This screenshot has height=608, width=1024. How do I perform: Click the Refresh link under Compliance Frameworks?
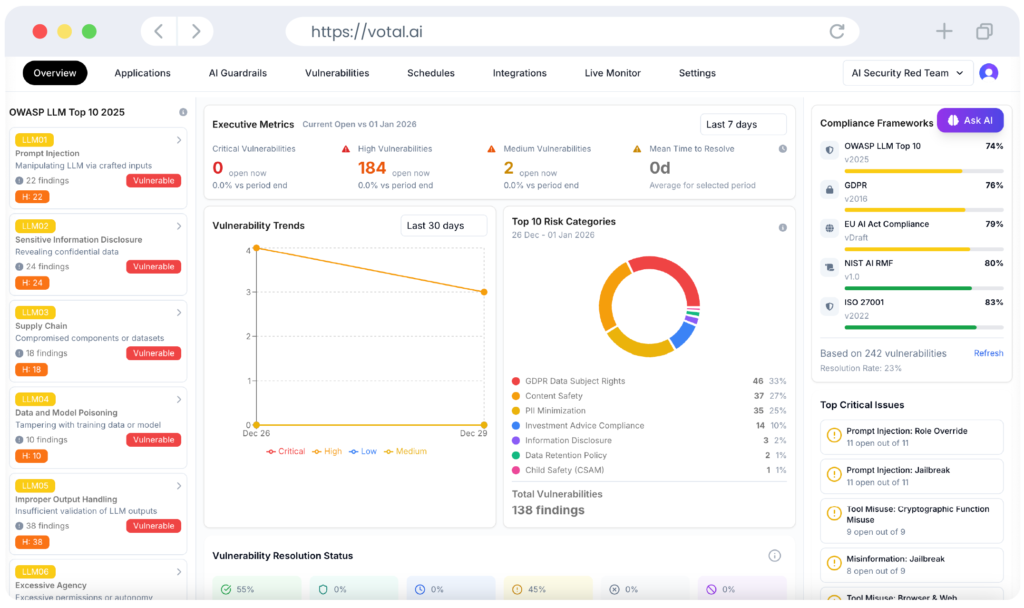point(988,353)
